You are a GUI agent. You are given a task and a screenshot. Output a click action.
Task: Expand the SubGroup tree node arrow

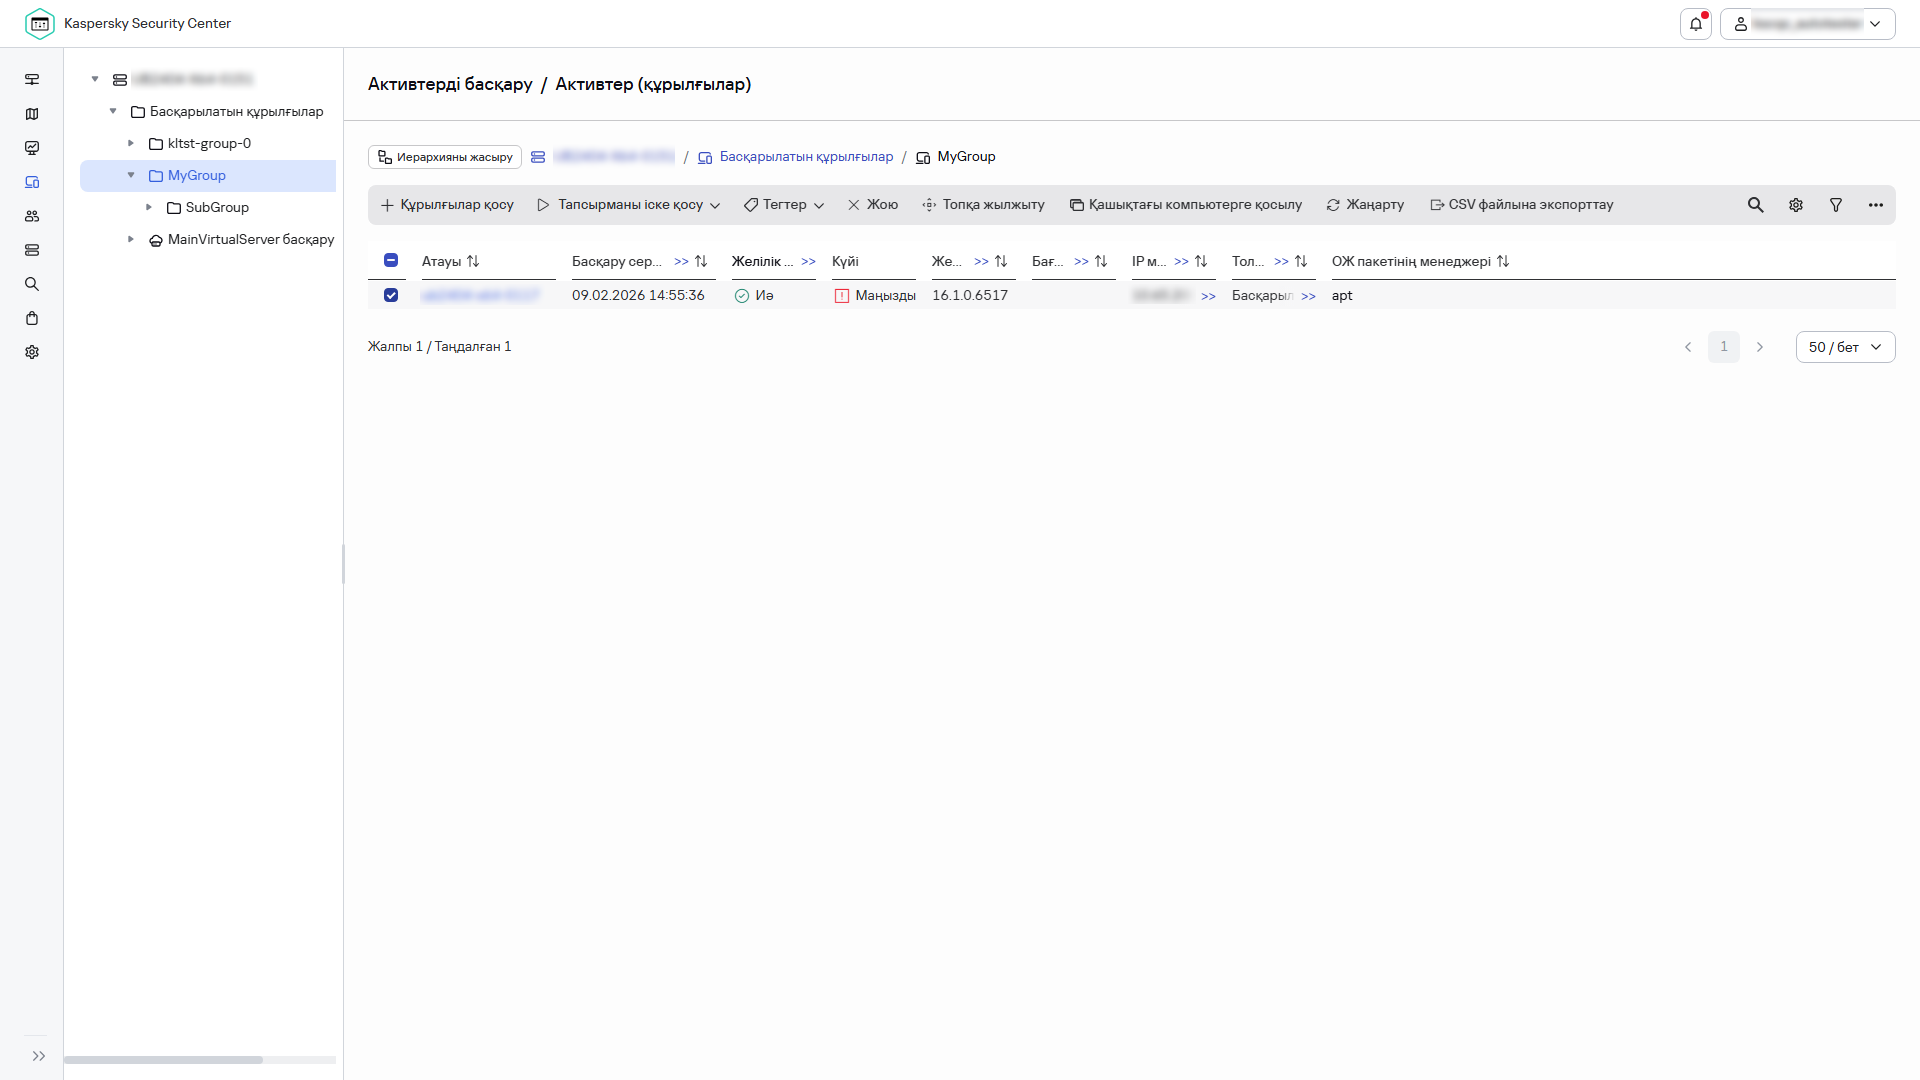point(149,207)
